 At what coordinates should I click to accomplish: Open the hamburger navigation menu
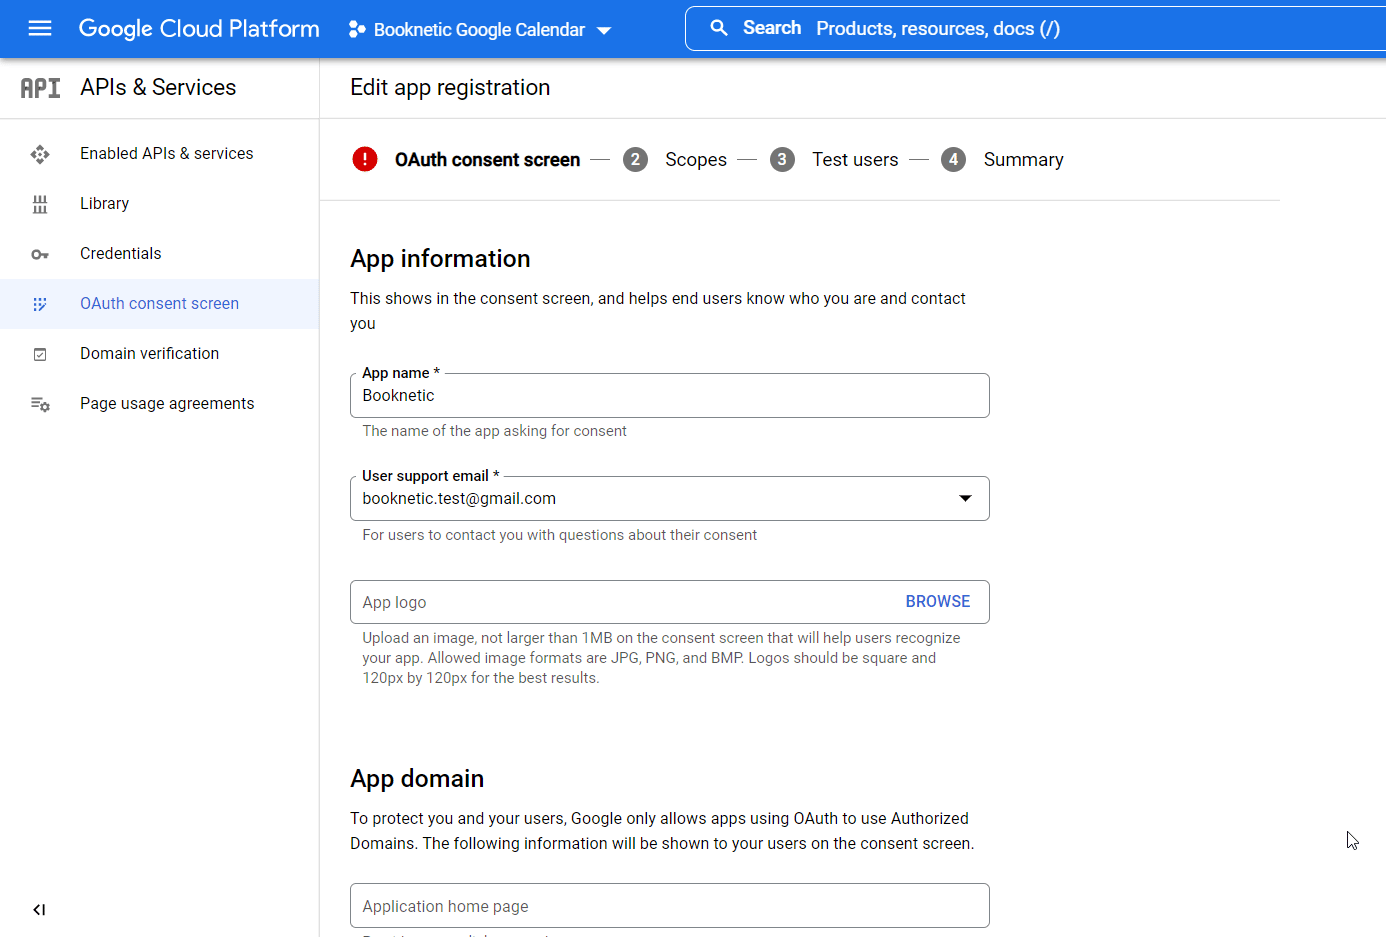click(x=40, y=29)
